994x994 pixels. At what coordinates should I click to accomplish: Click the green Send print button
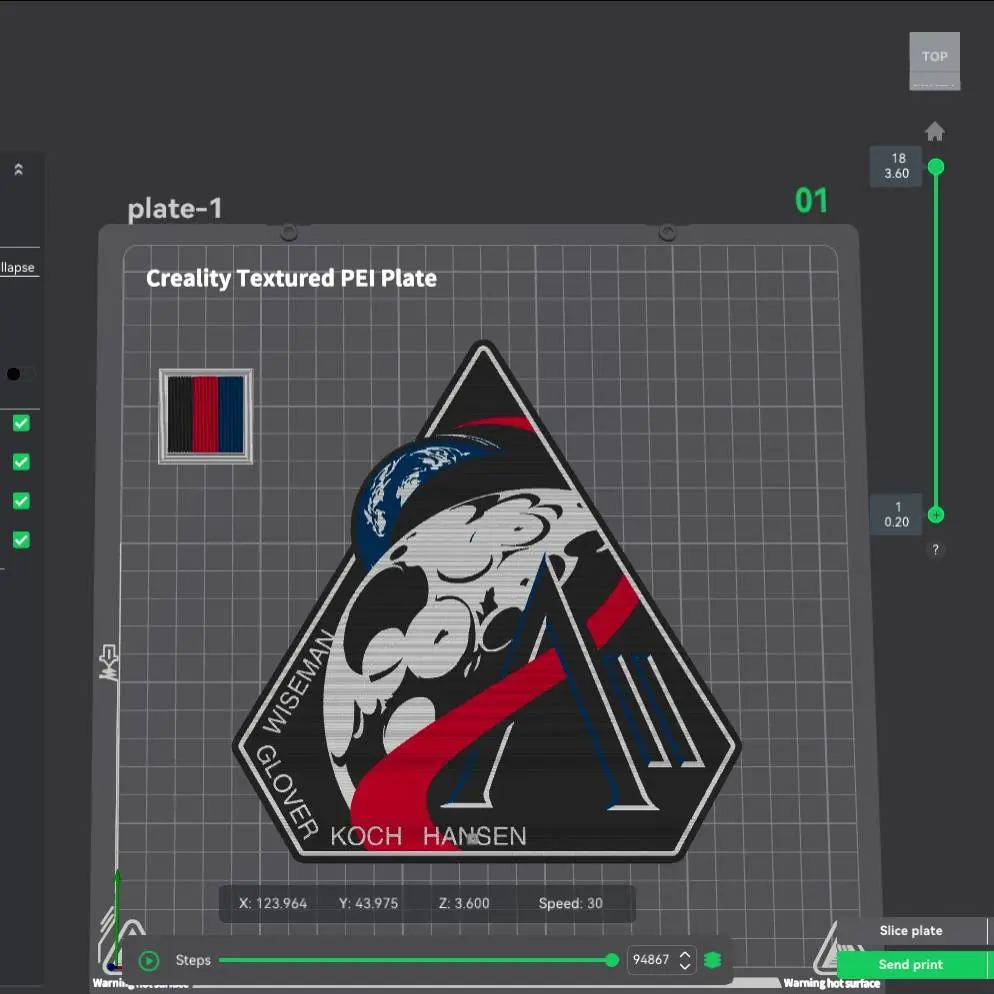point(911,965)
